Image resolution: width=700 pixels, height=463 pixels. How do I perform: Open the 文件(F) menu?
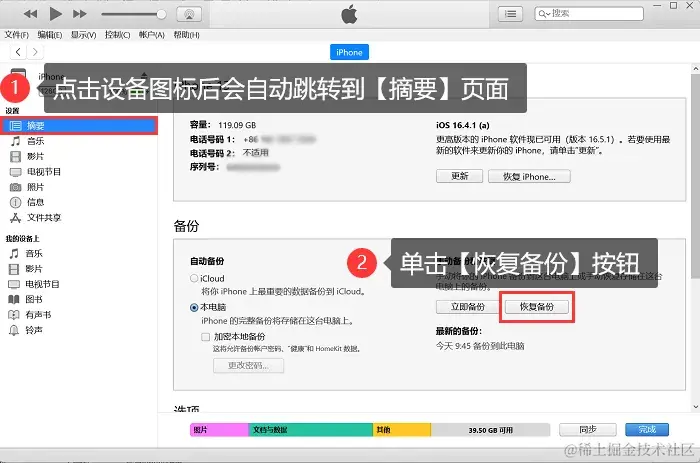coord(17,35)
